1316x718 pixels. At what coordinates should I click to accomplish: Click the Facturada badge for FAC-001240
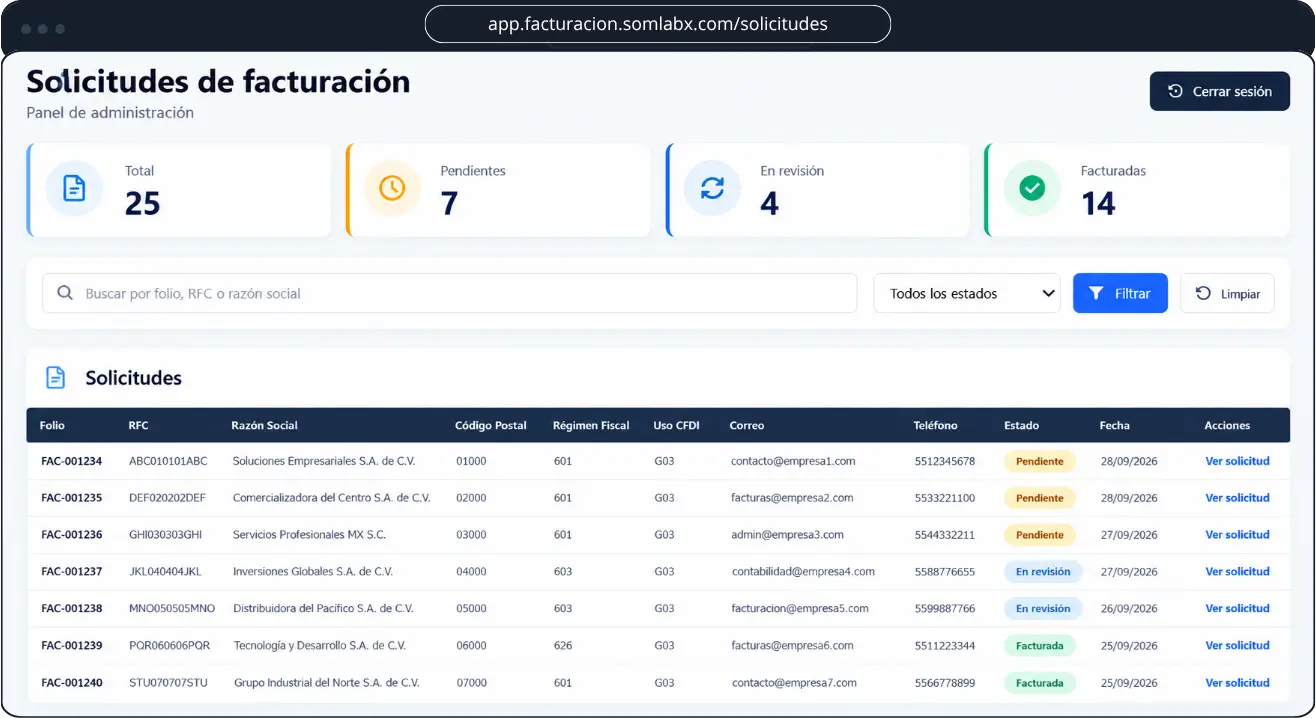coord(1040,683)
